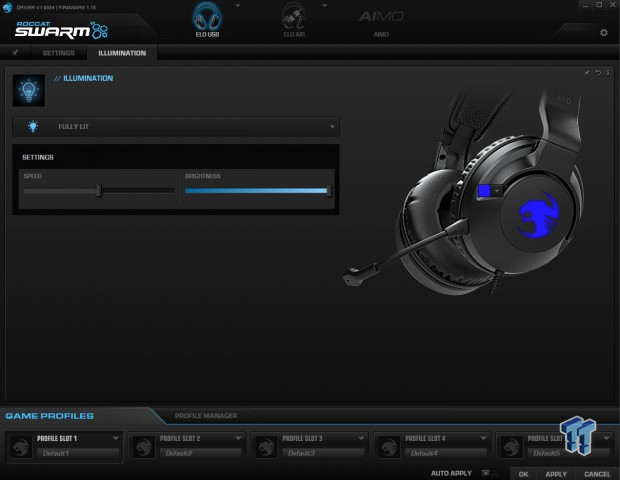Image resolution: width=620 pixels, height=480 pixels.
Task: Pin the Illumination panel
Action: tap(587, 73)
